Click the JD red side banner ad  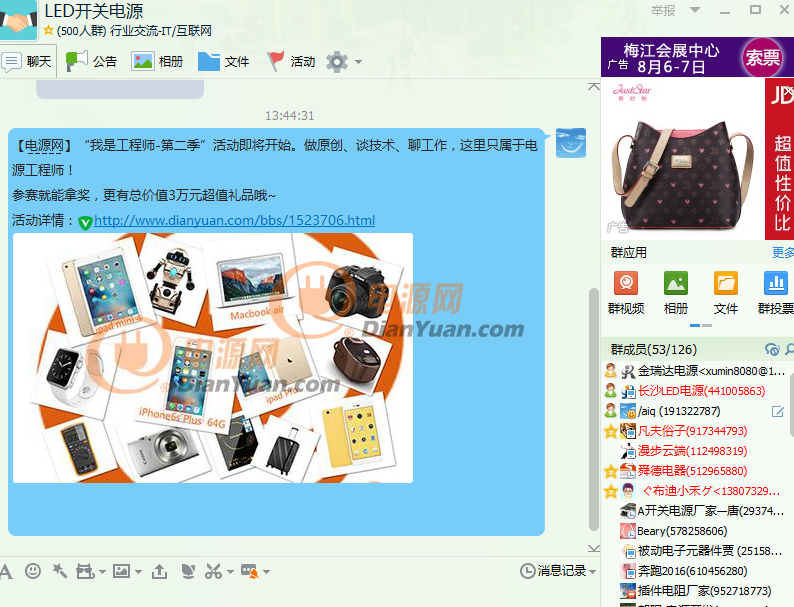click(779, 158)
